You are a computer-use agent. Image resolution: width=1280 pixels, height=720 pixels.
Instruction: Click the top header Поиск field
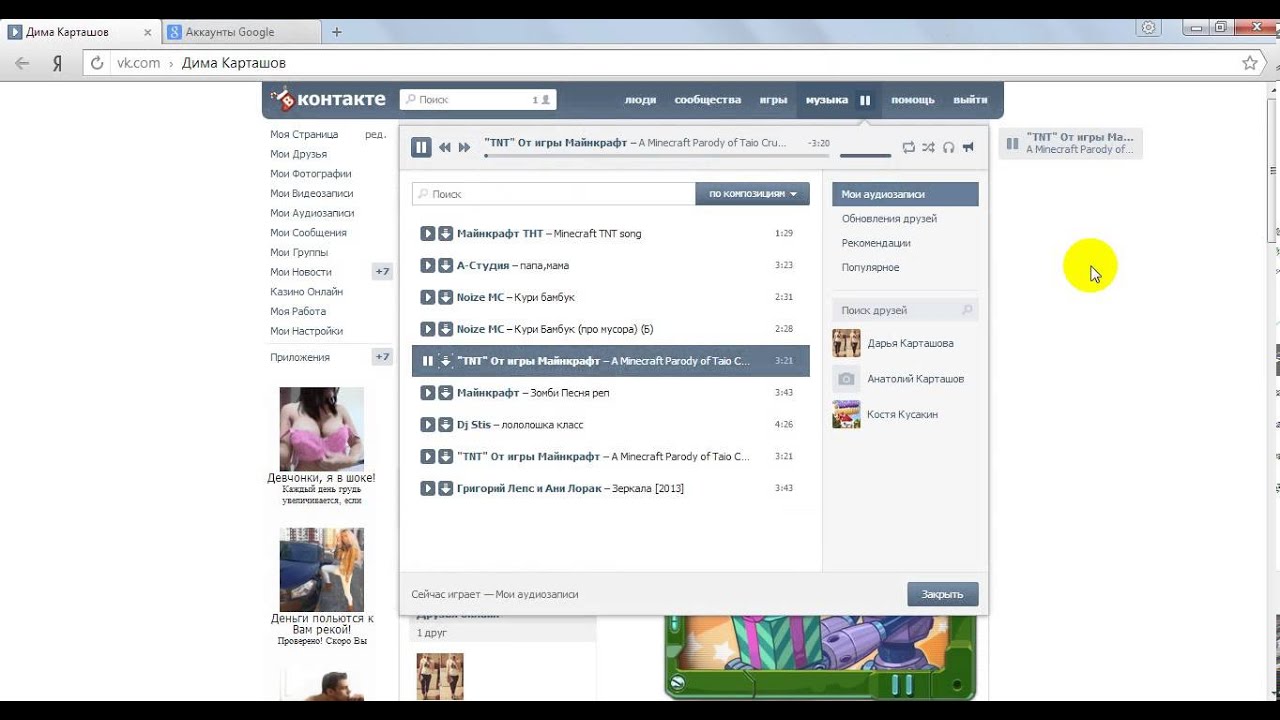point(478,100)
